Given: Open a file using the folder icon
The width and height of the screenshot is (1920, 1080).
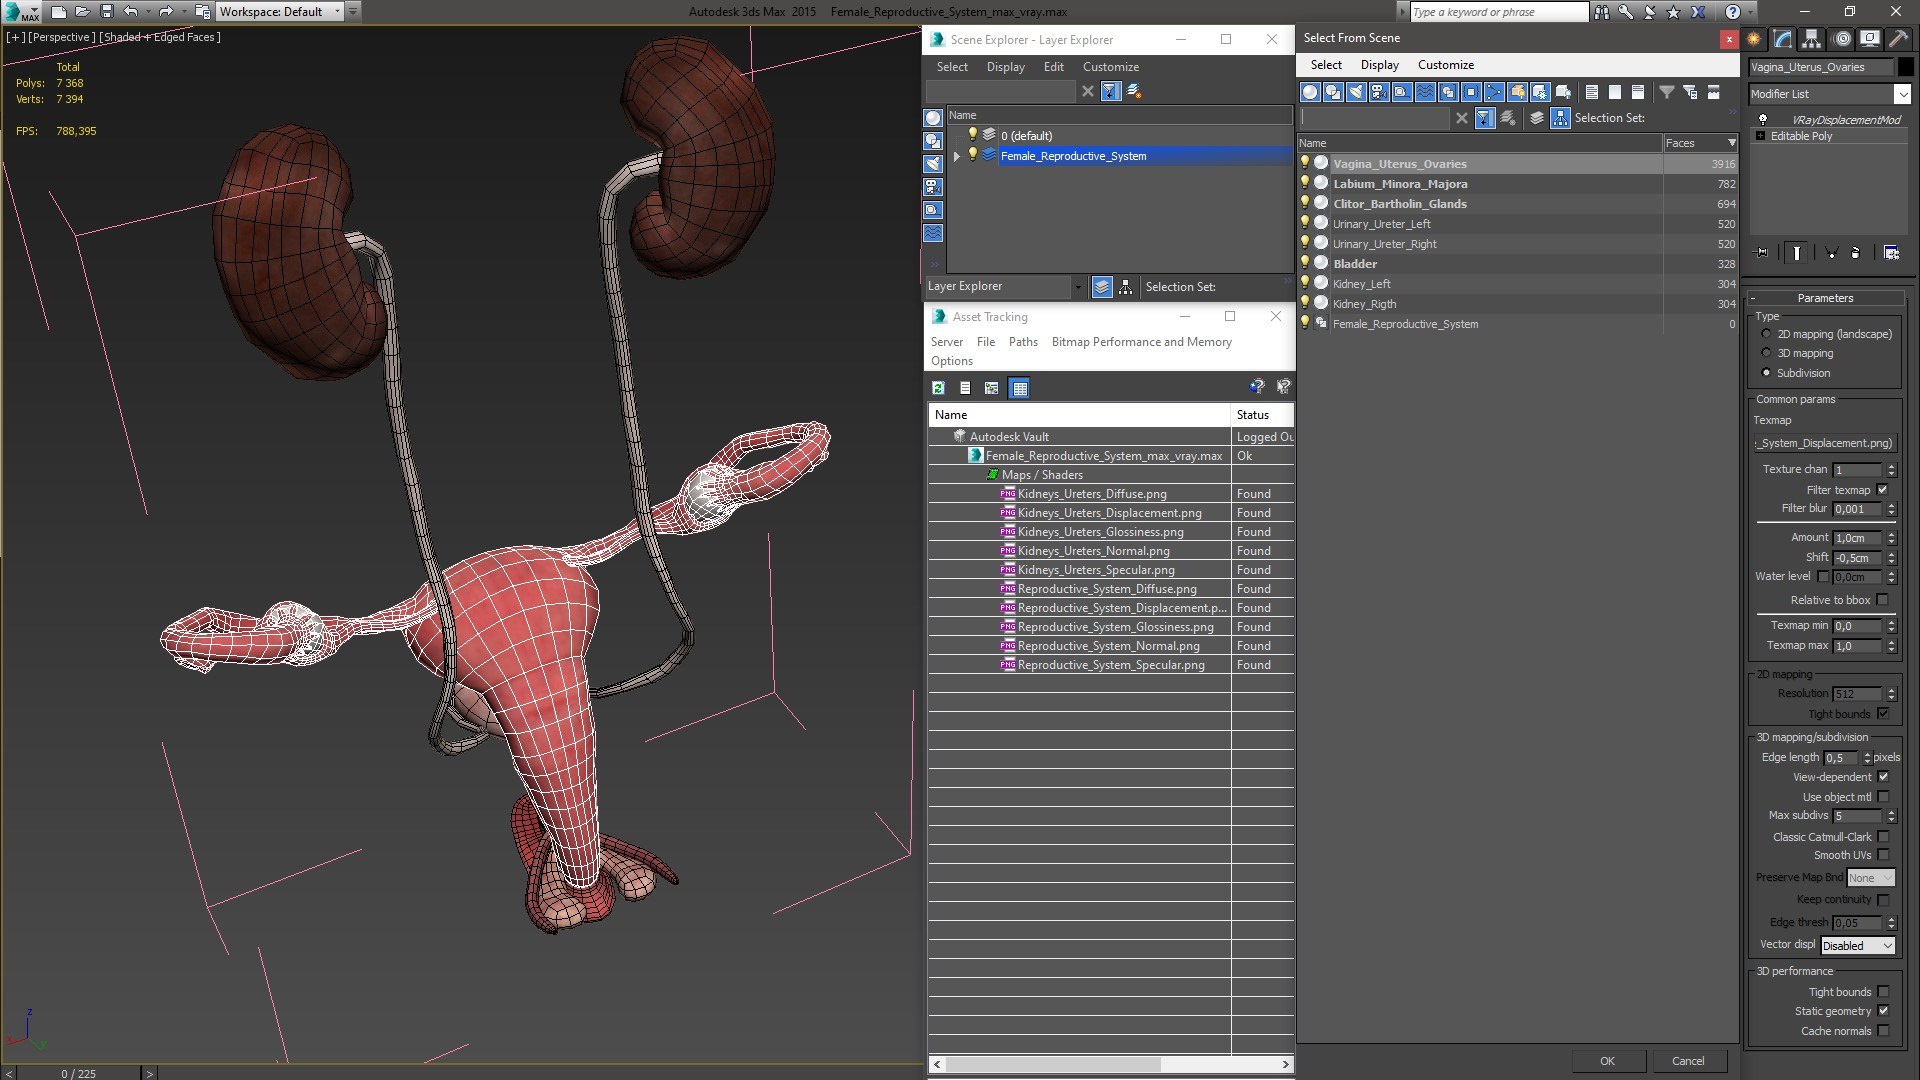Looking at the screenshot, I should coord(83,12).
